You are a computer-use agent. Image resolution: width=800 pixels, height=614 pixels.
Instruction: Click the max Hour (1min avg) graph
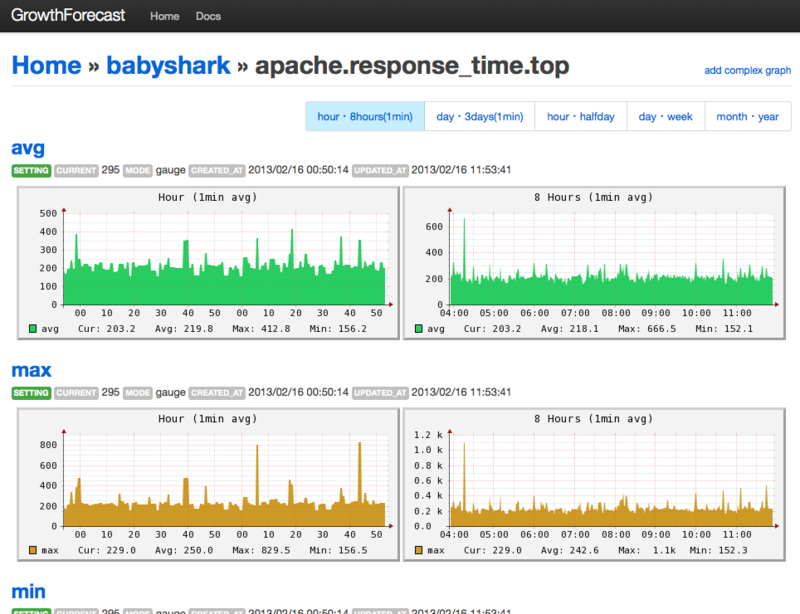click(x=208, y=484)
